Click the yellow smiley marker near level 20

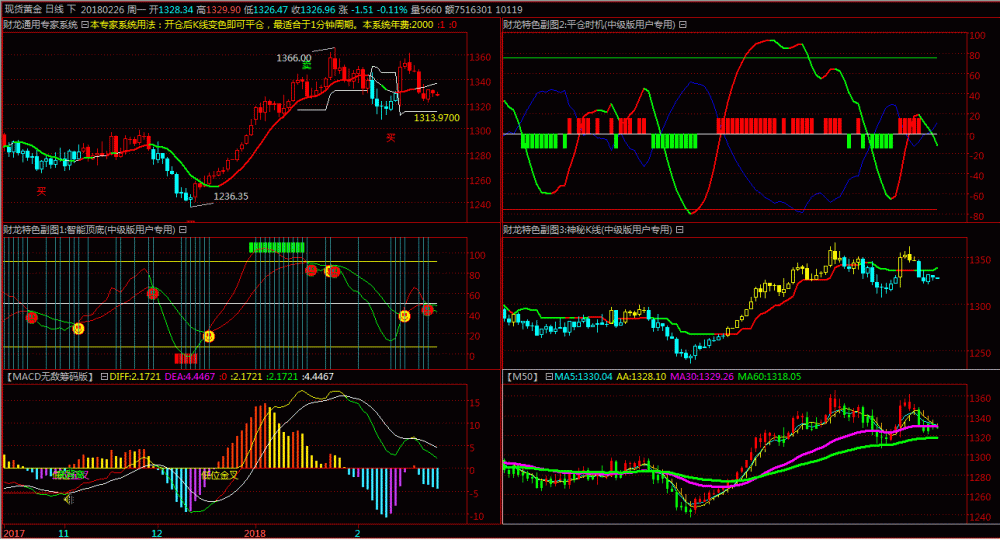(x=209, y=337)
